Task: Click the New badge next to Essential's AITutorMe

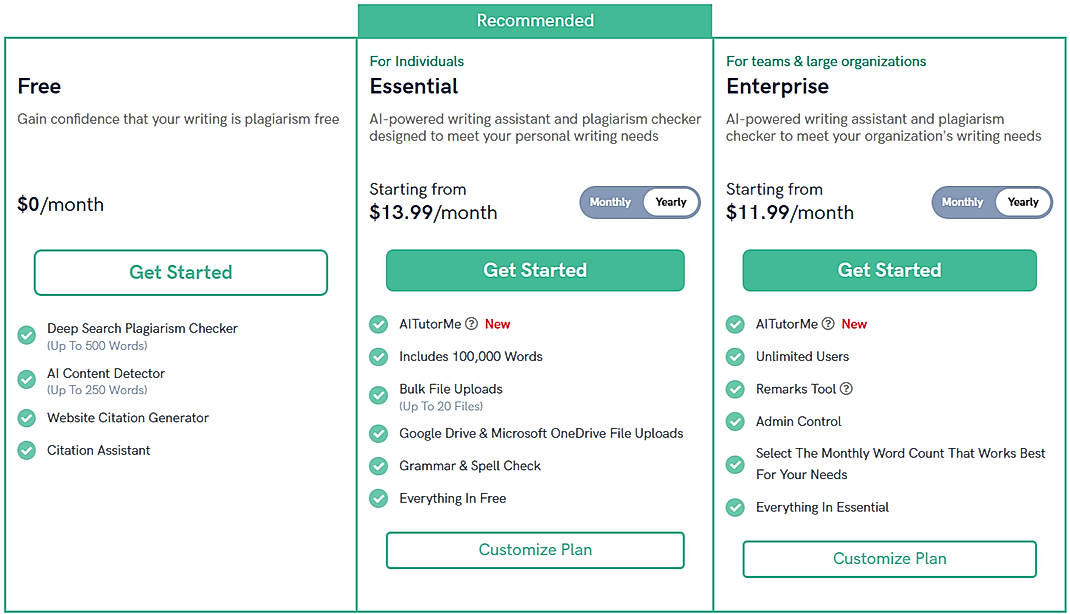Action: 499,323
